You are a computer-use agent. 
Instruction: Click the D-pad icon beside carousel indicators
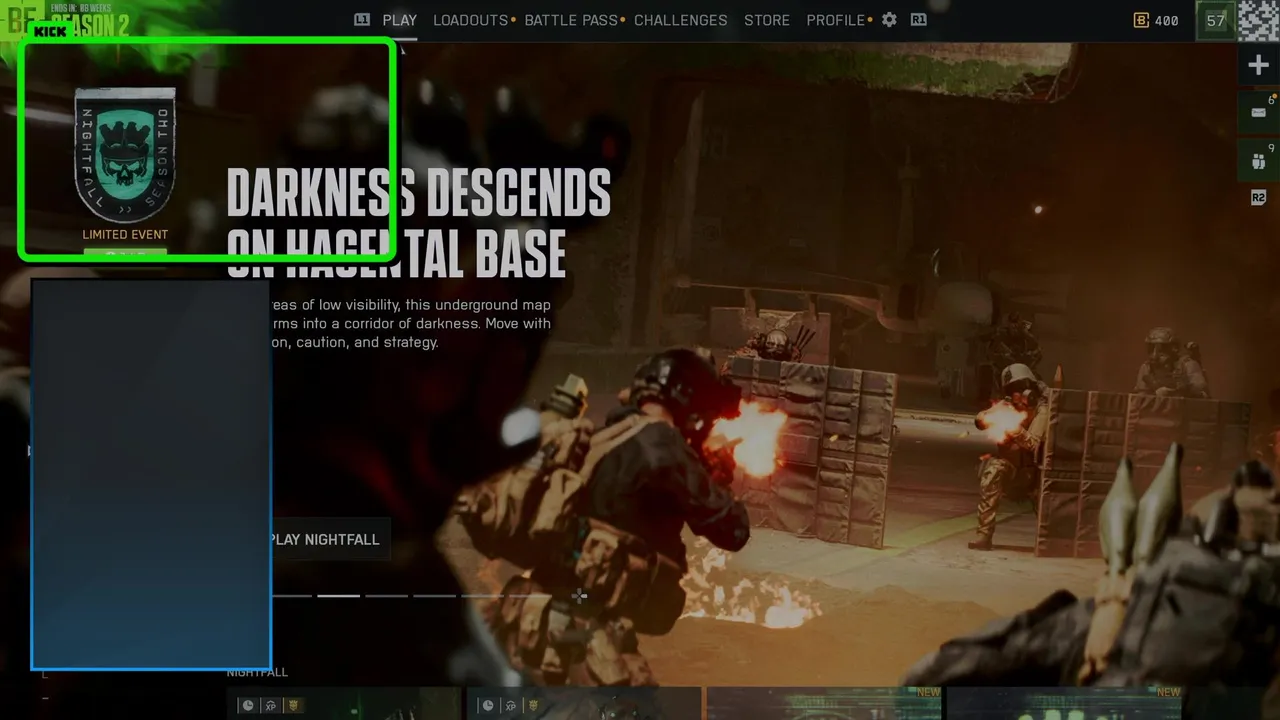tap(580, 596)
